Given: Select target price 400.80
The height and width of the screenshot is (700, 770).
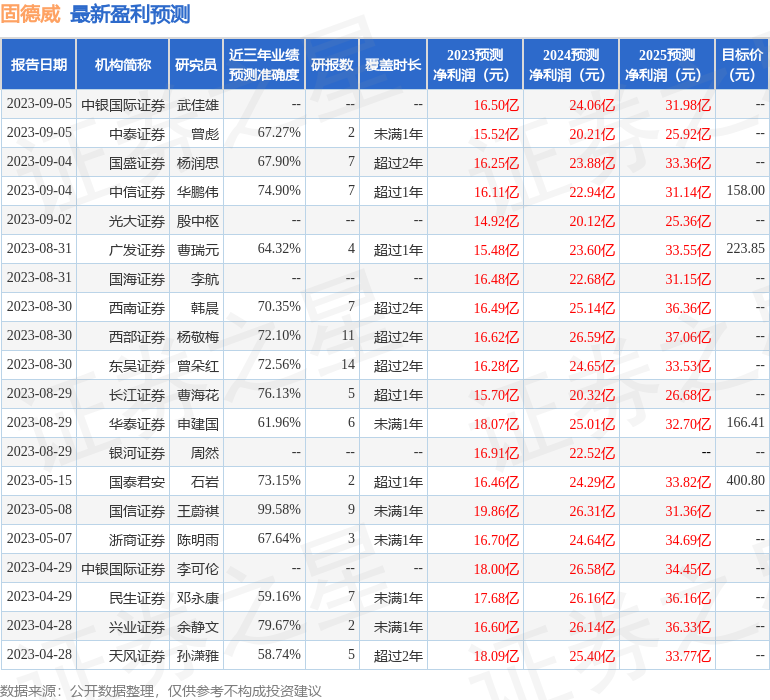Looking at the screenshot, I should click(x=745, y=480).
